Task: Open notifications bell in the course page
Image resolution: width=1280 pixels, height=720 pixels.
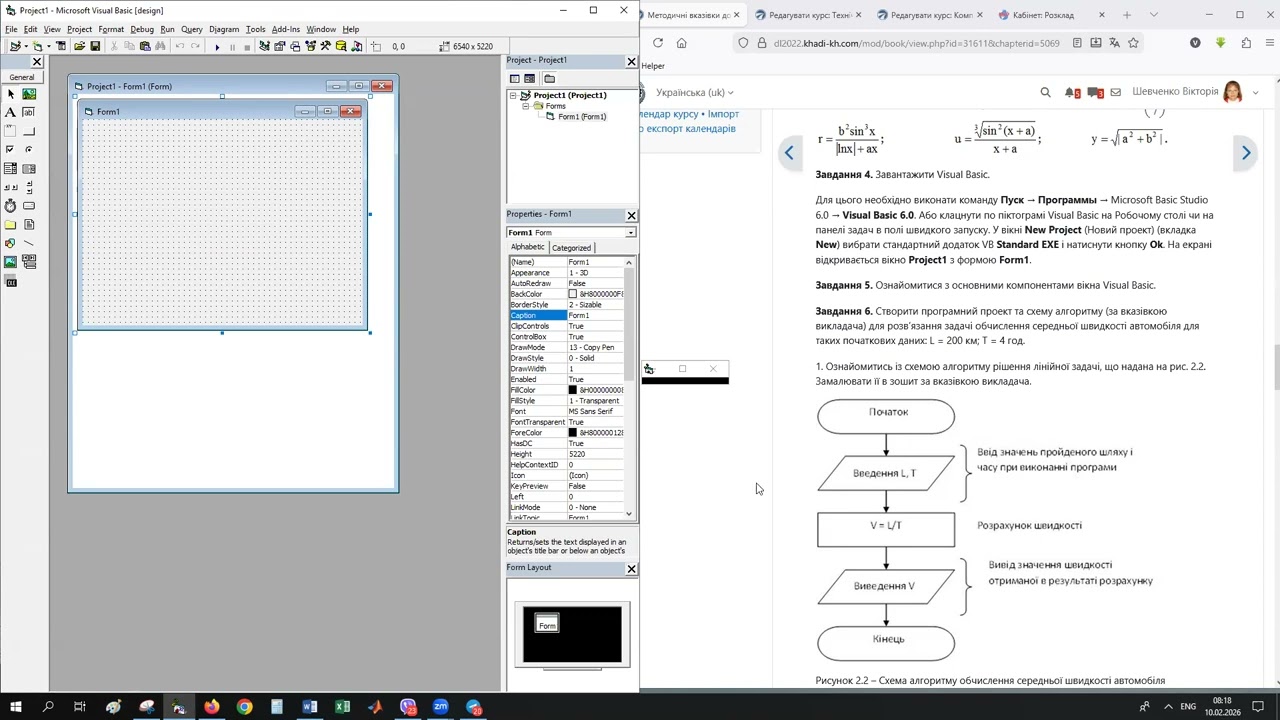Action: tap(1071, 92)
